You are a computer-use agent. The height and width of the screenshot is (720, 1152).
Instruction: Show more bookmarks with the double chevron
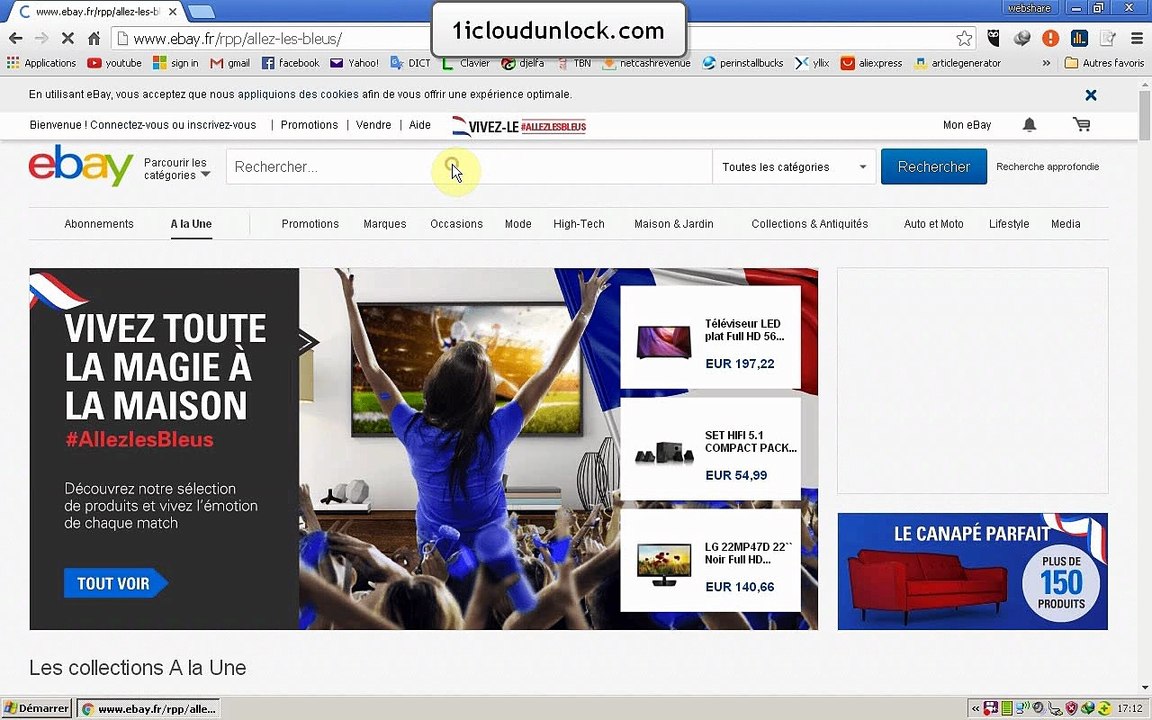click(1046, 63)
